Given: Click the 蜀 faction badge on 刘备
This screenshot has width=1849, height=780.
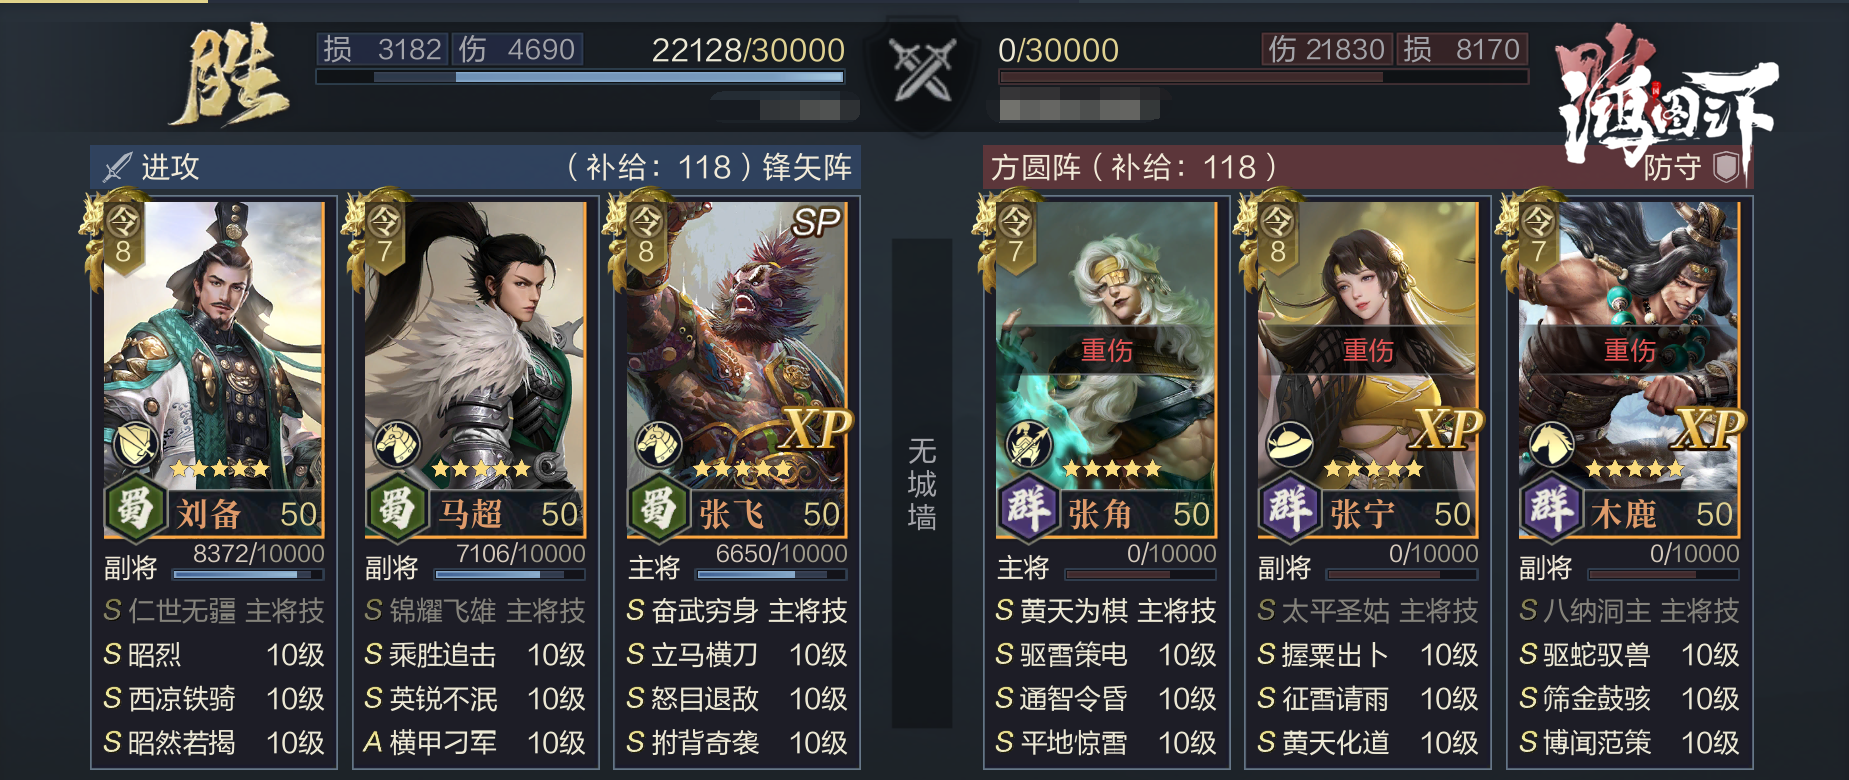Looking at the screenshot, I should tap(135, 508).
